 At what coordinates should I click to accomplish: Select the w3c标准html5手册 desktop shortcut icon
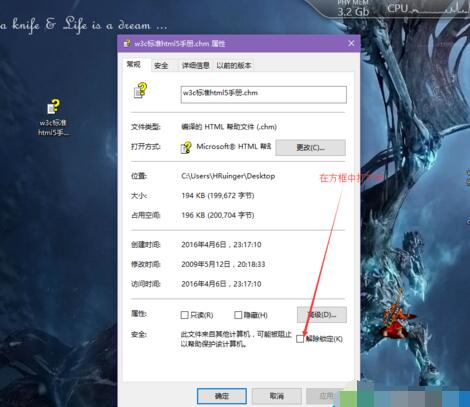click(x=53, y=117)
